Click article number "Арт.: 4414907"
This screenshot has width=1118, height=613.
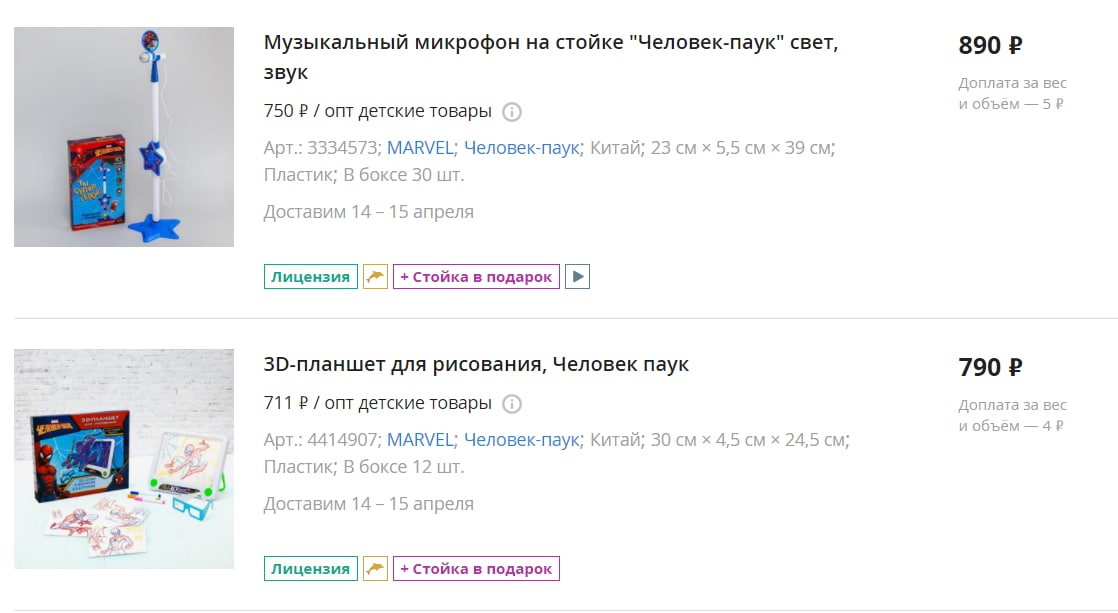click(322, 440)
